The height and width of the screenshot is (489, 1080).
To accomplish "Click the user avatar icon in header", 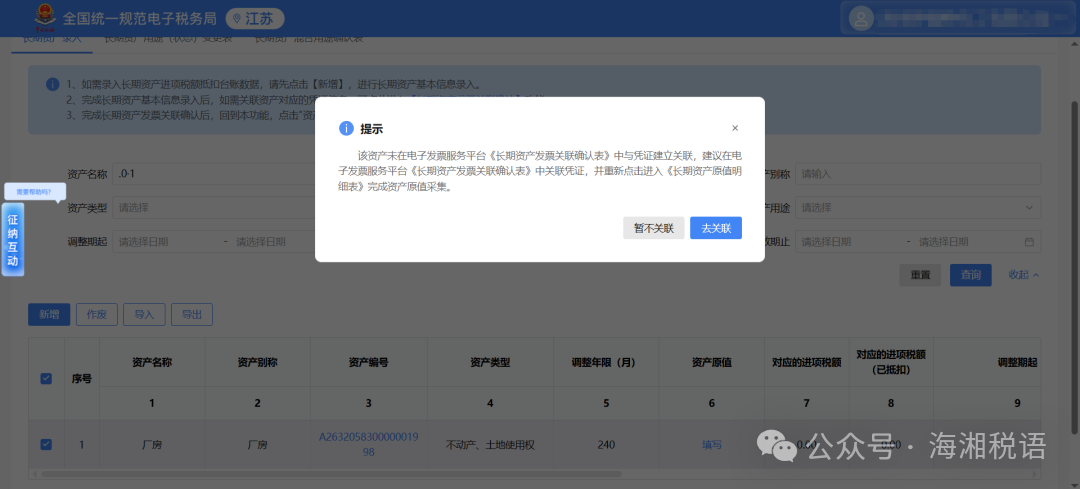I will (862, 18).
